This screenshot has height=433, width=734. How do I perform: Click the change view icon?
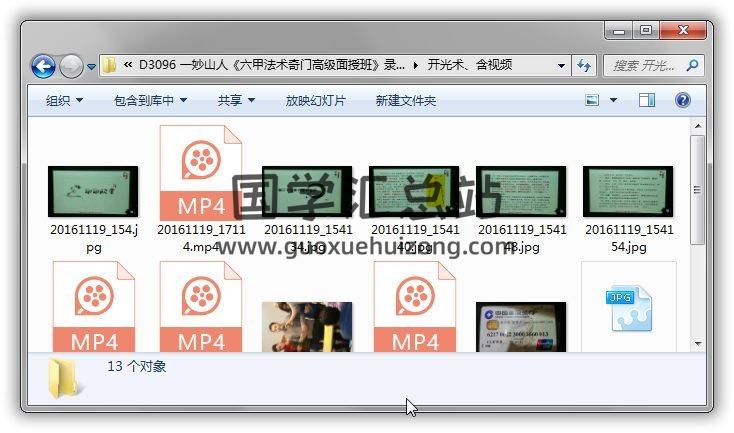592,100
